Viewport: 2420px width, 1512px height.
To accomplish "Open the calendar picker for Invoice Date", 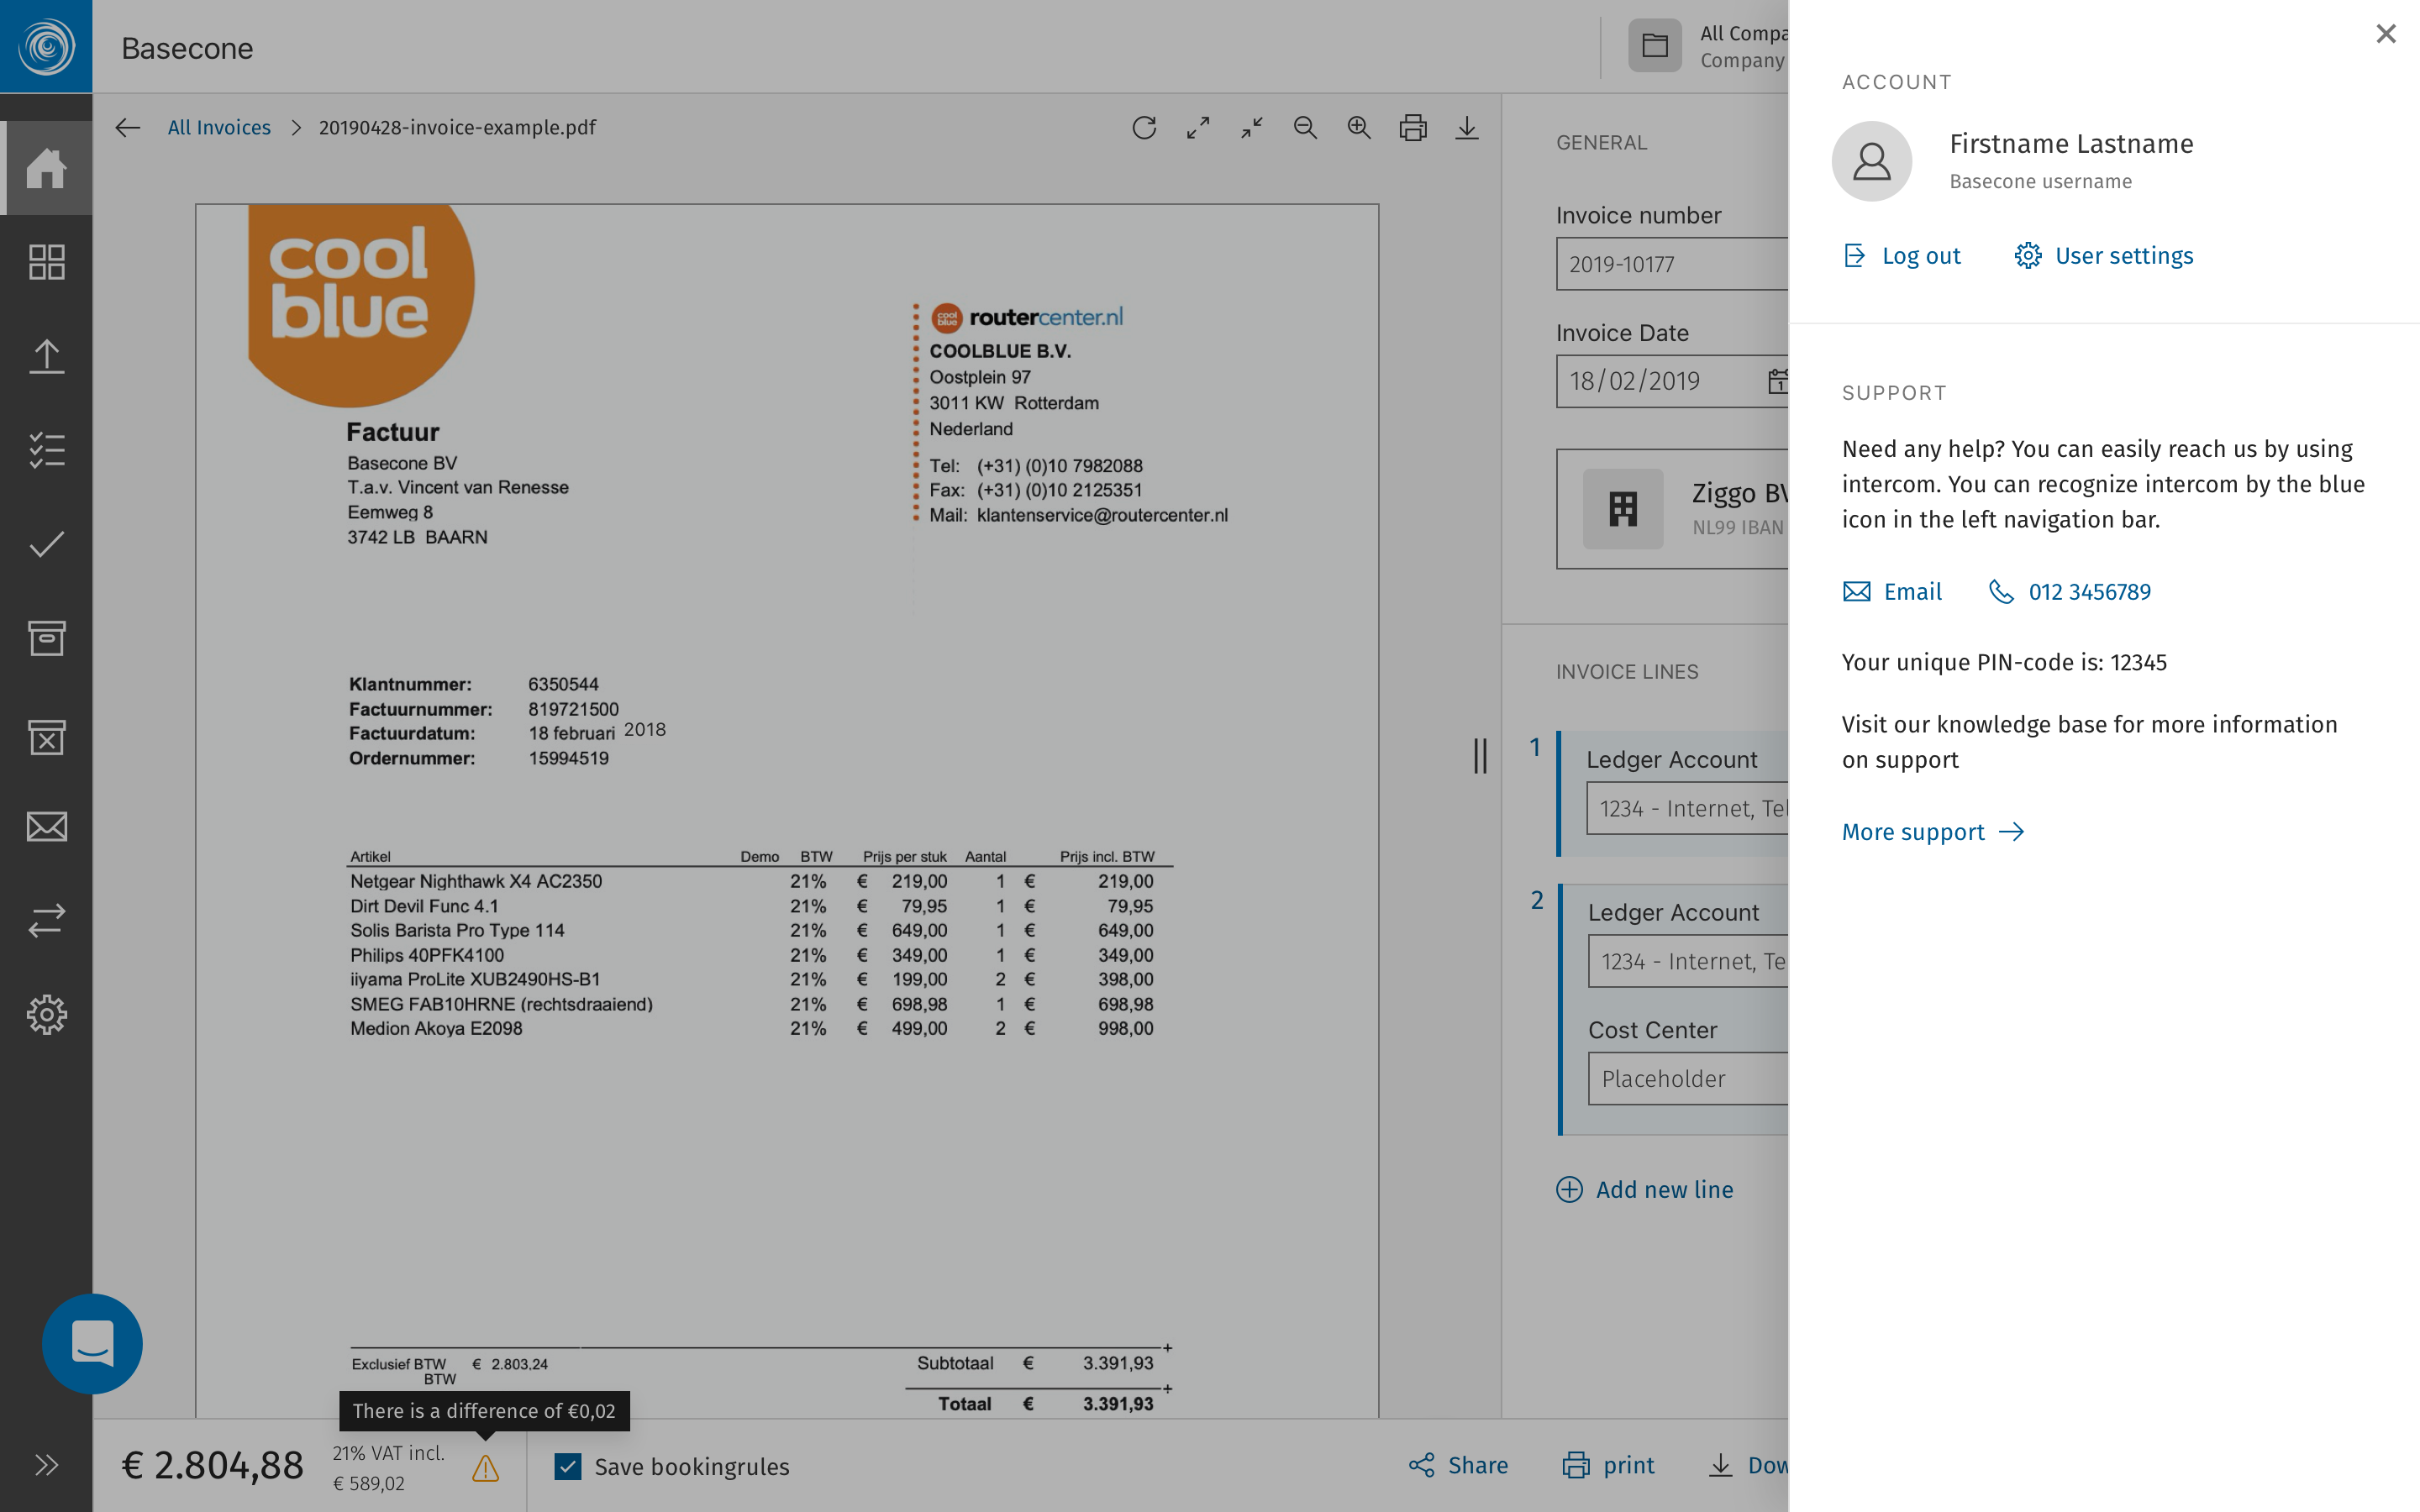I will click(1777, 381).
